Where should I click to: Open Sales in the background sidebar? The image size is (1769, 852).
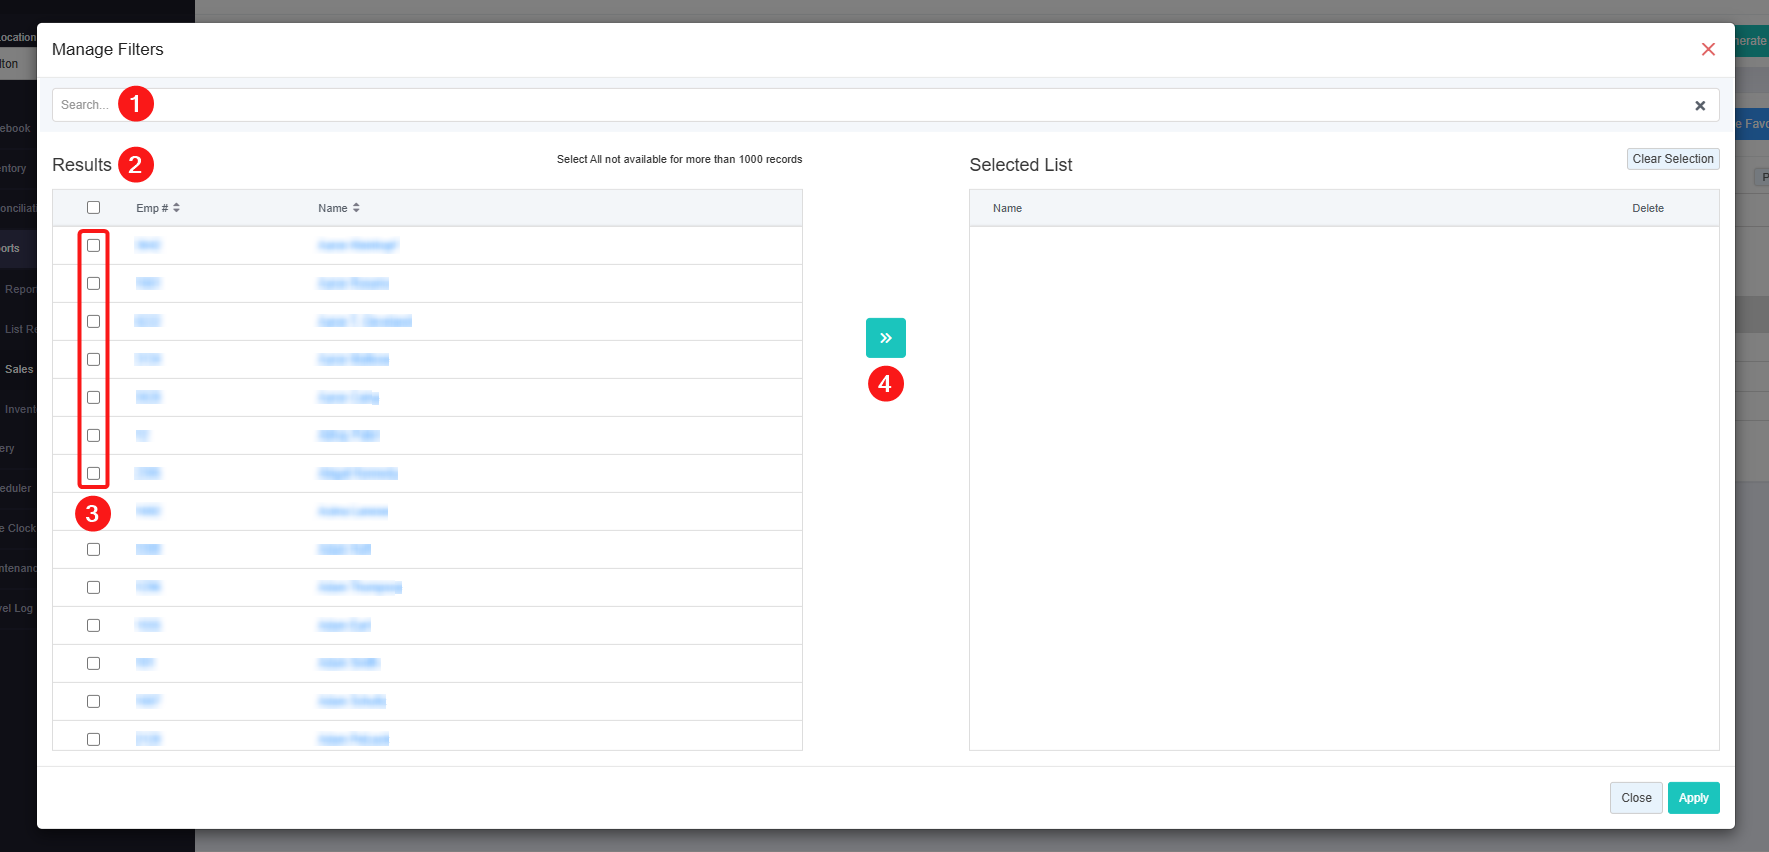tap(19, 369)
